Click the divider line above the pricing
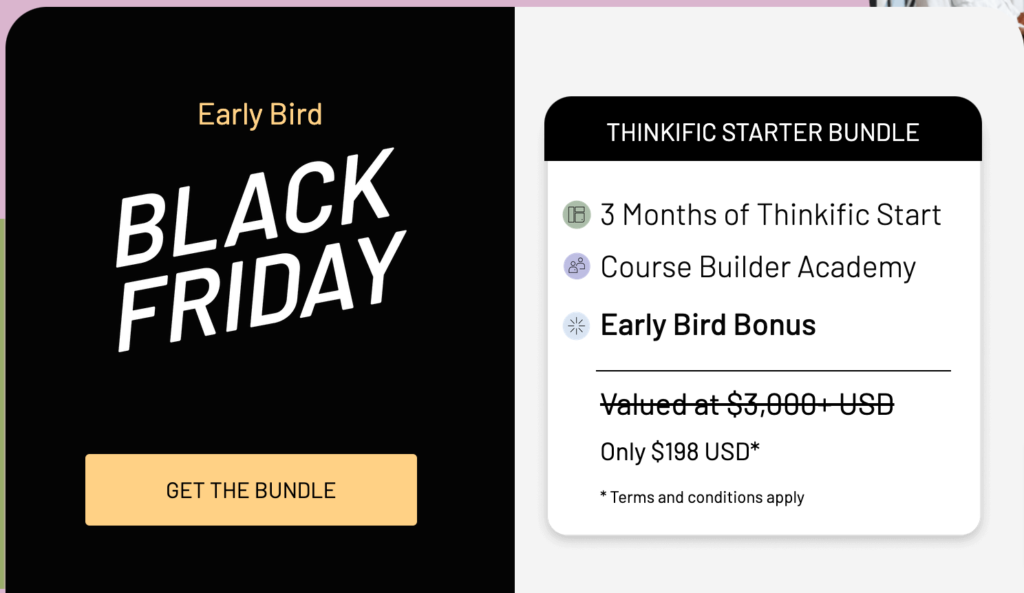This screenshot has height=593, width=1024. pyautogui.click(x=773, y=370)
